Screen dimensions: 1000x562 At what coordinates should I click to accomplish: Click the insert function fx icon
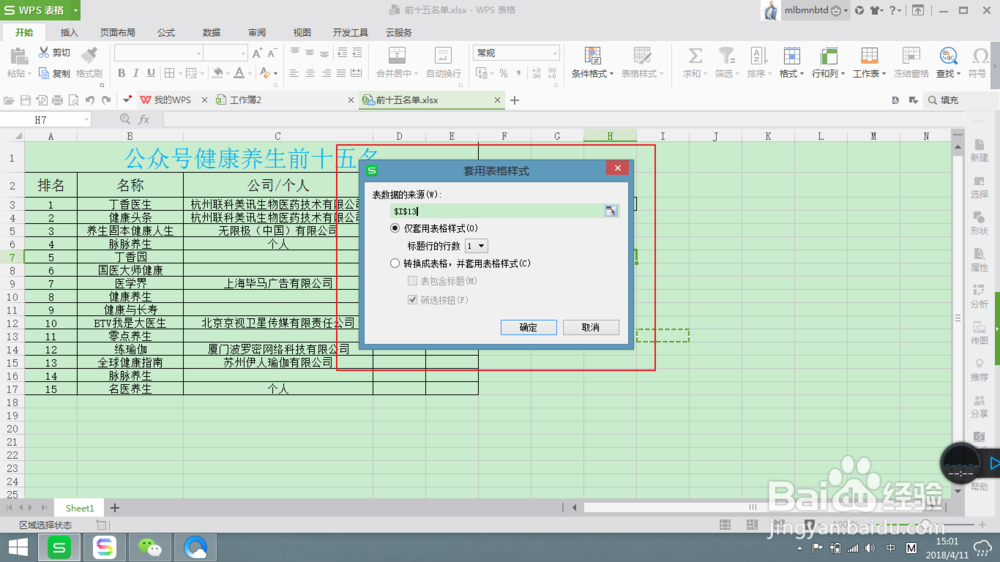(144, 119)
